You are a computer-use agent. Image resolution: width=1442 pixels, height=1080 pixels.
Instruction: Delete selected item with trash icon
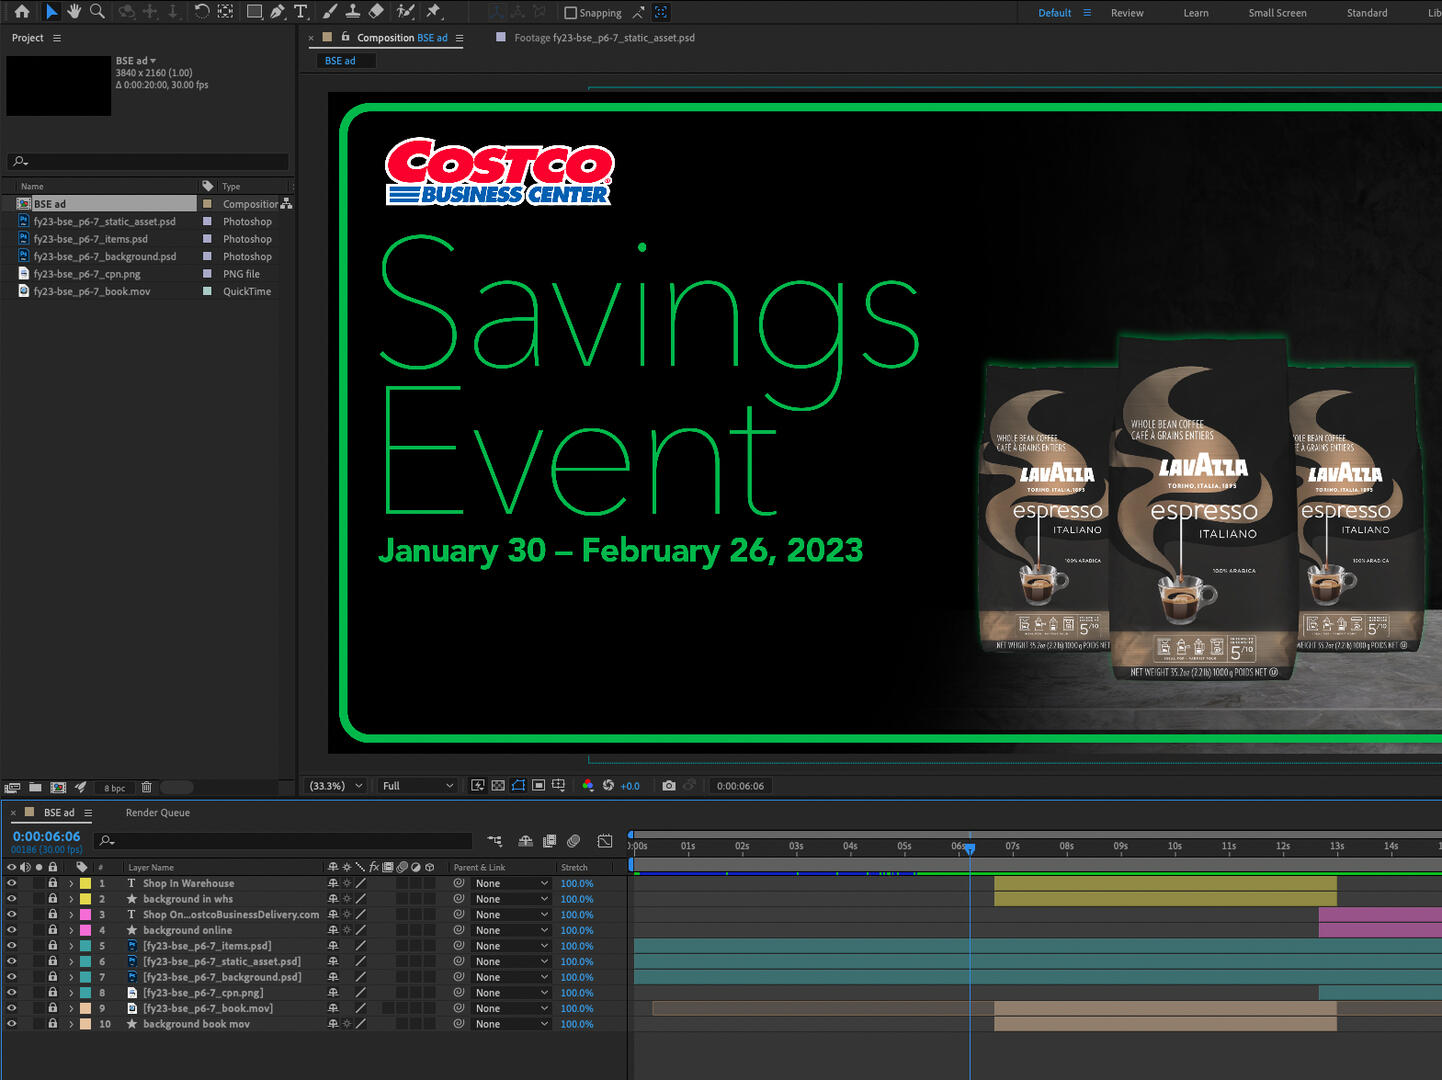(x=147, y=788)
